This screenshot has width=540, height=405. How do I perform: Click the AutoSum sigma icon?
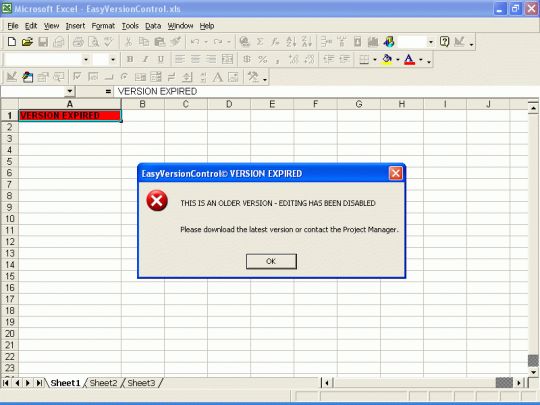pos(260,42)
